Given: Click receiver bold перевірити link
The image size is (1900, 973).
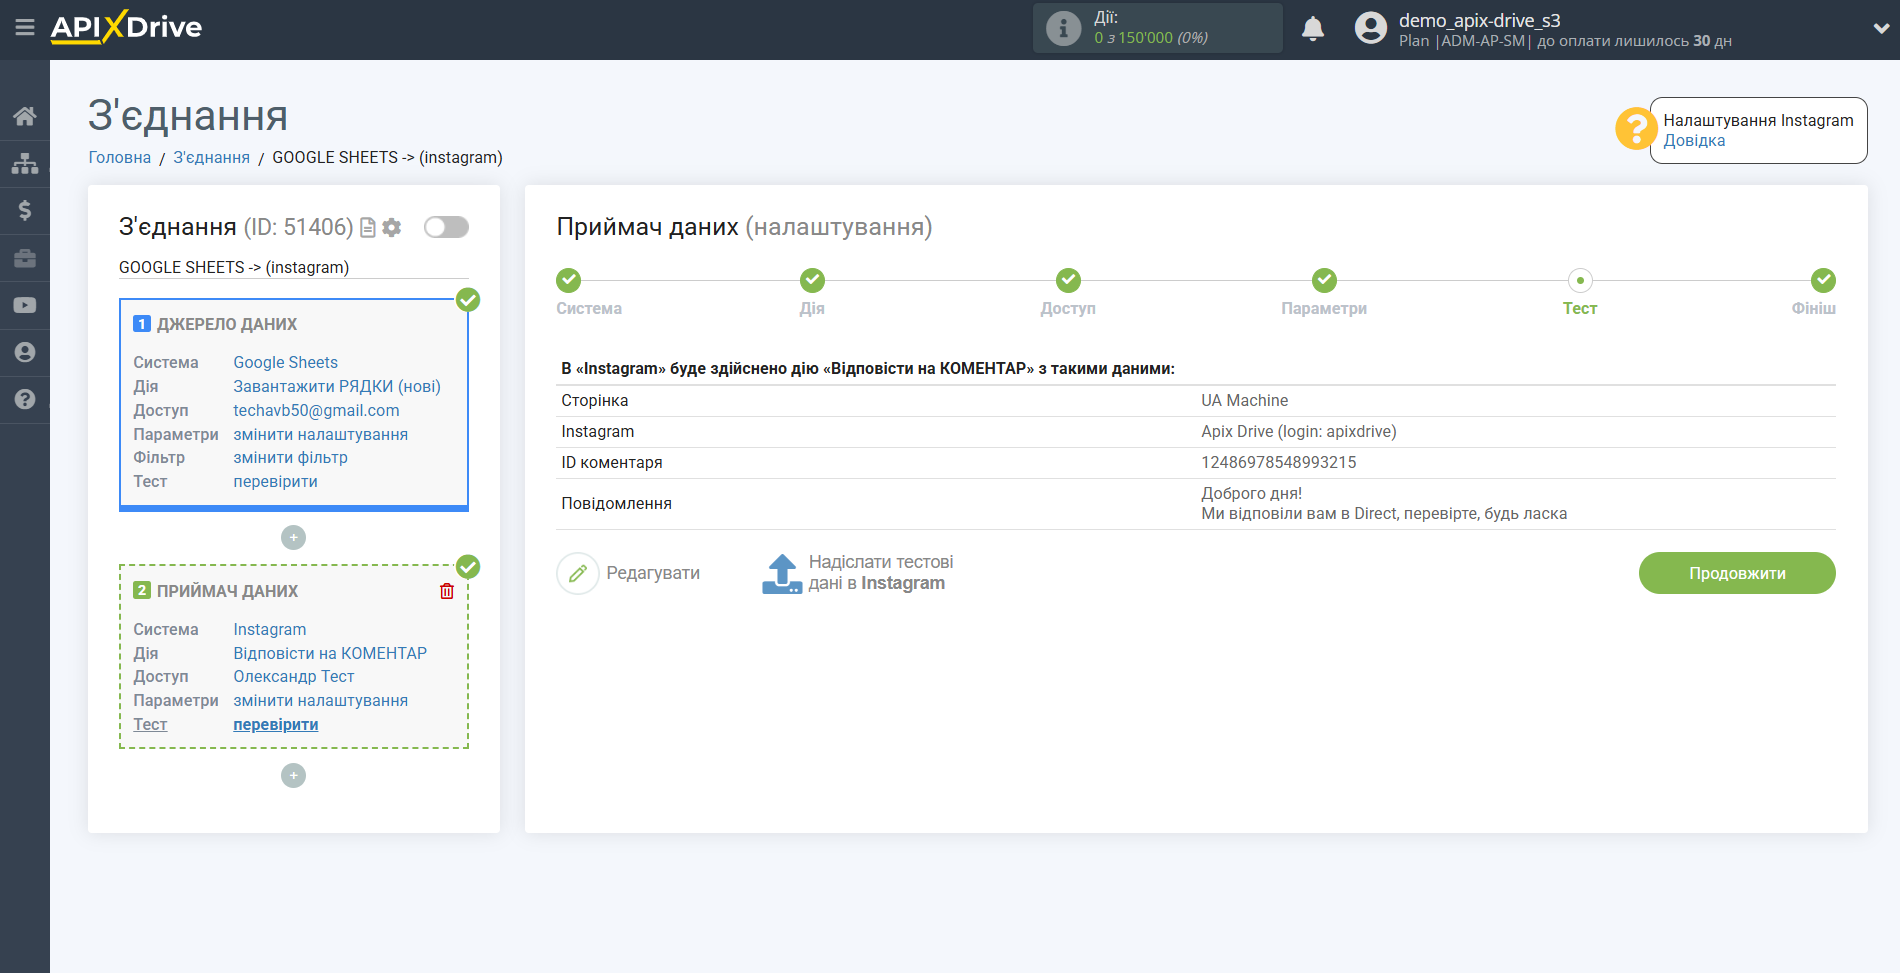Looking at the screenshot, I should [x=276, y=724].
